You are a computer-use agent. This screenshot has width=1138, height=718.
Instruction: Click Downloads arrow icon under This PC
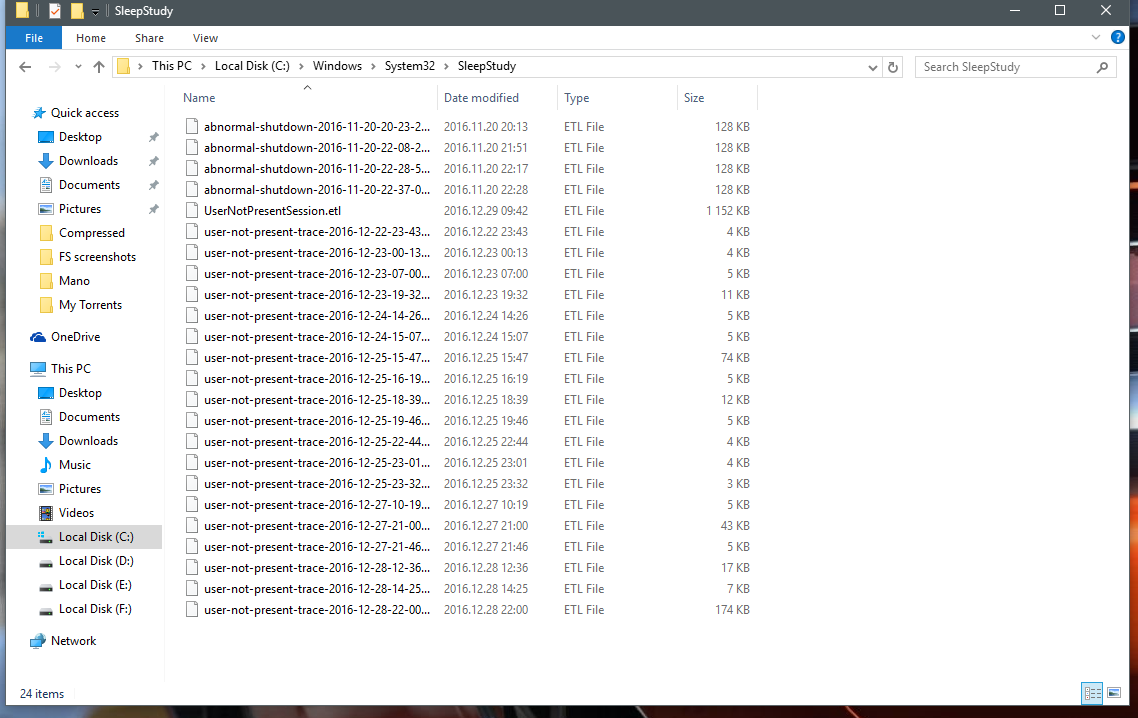(x=46, y=441)
